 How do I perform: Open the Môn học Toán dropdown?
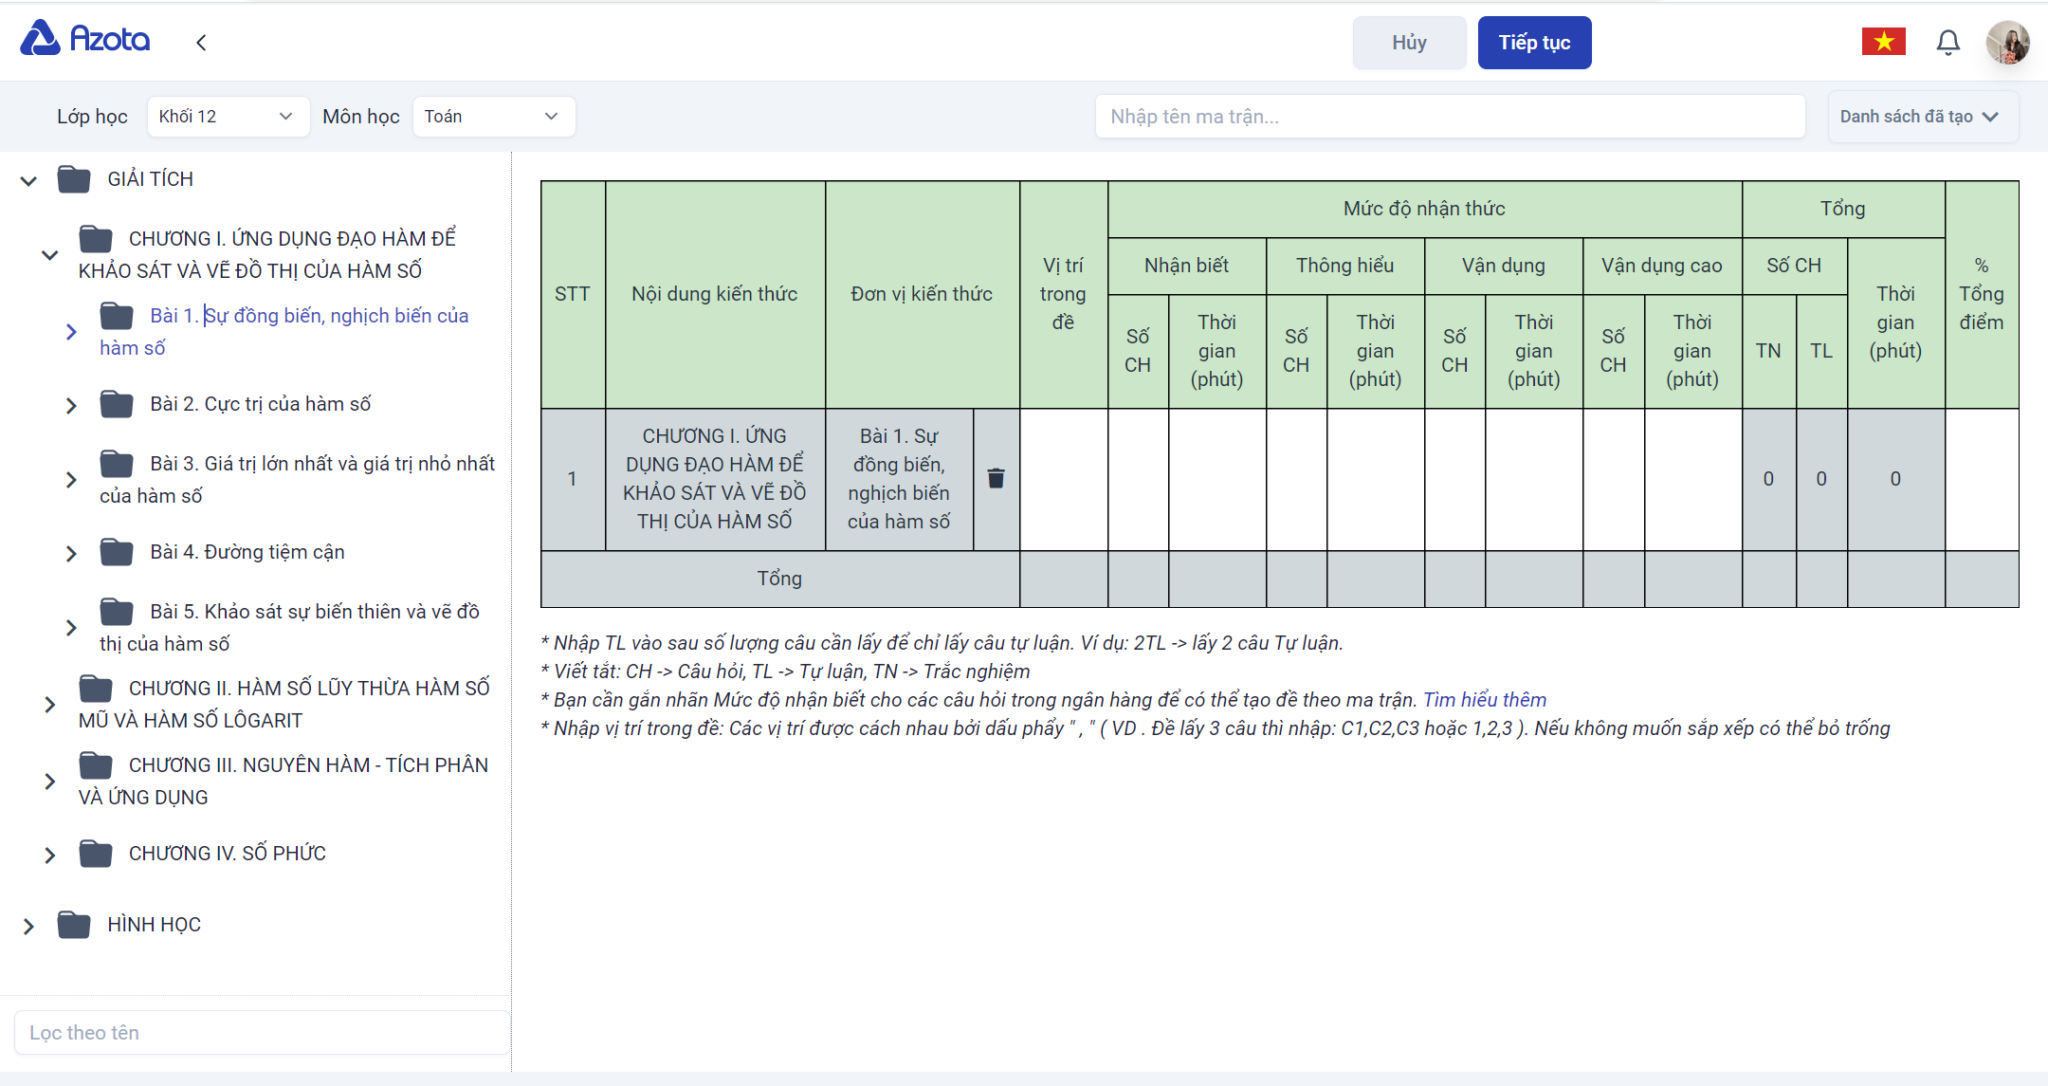pos(492,116)
